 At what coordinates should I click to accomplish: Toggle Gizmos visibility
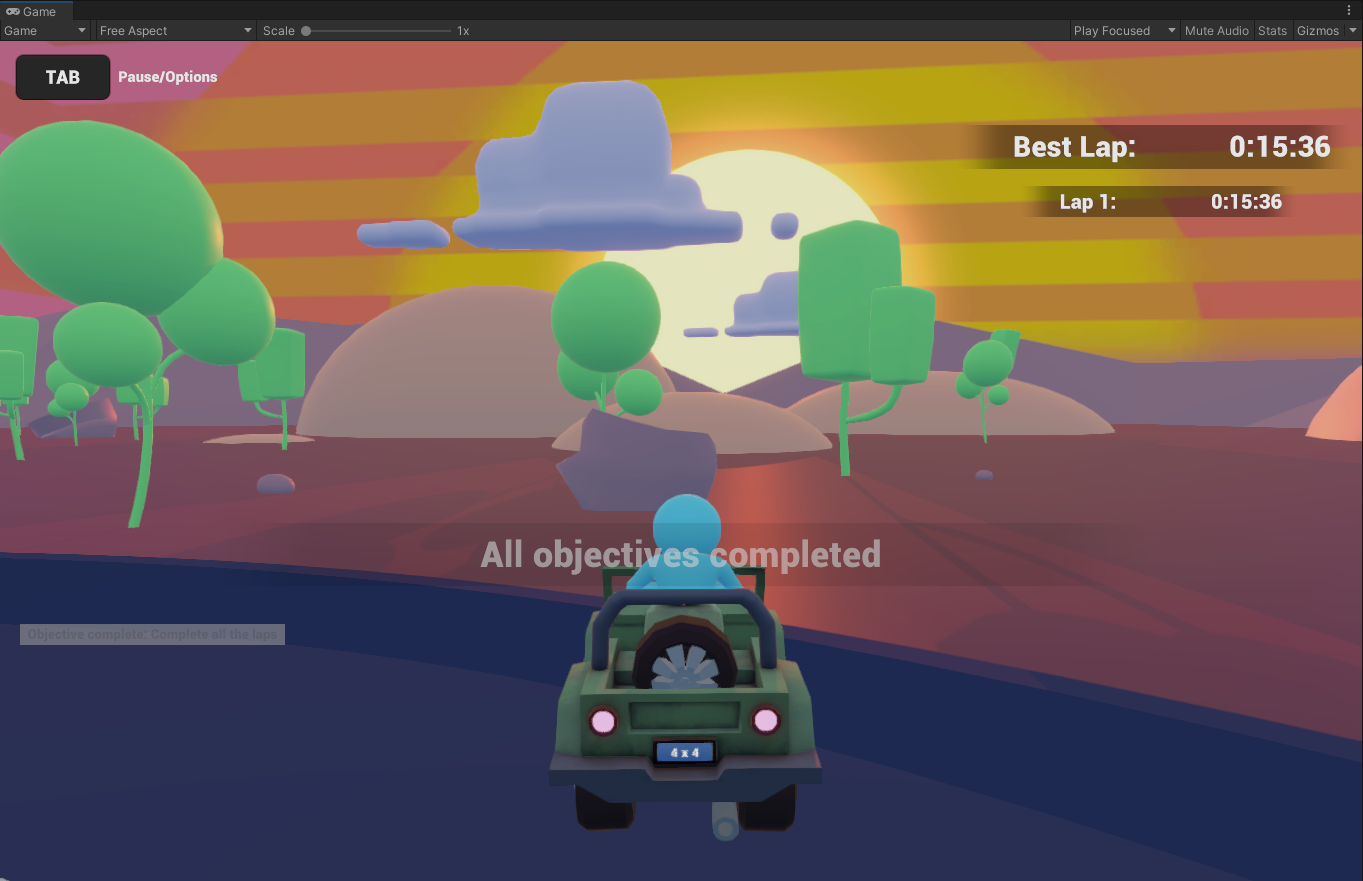1320,30
